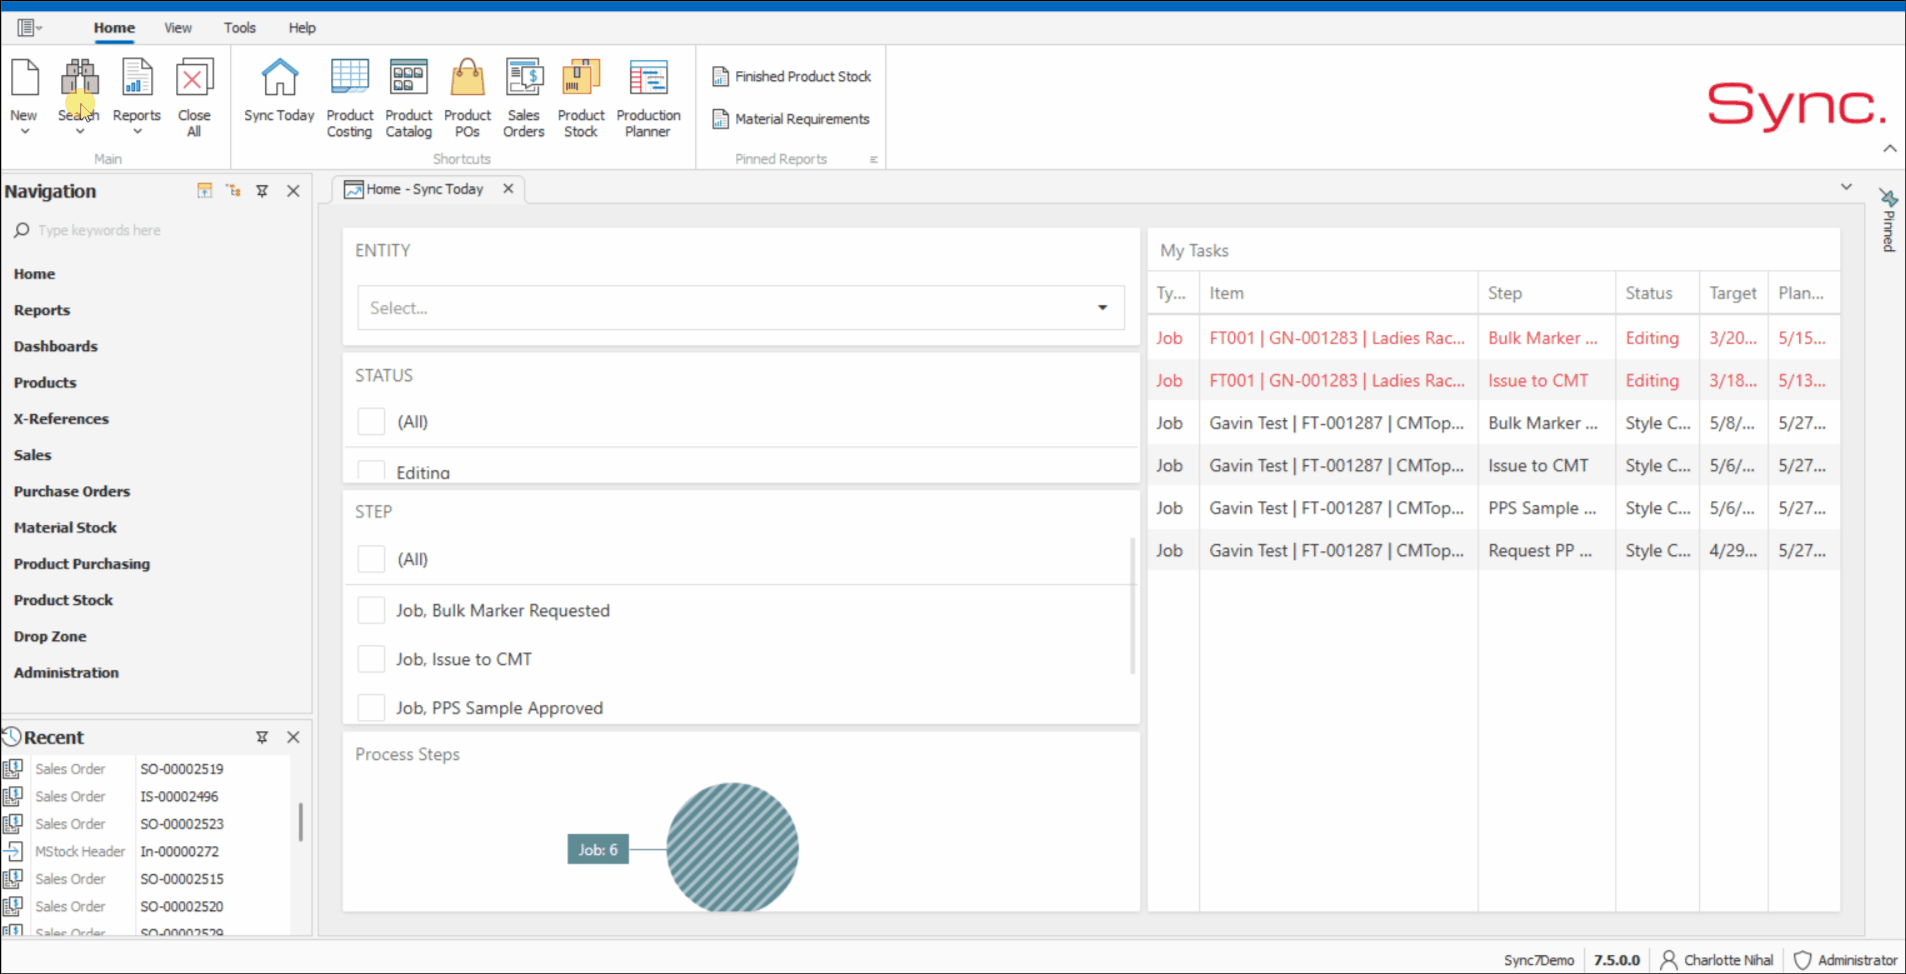The height and width of the screenshot is (974, 1906).
Task: Tick Job, PPS Sample Approved checkbox
Action: pos(371,707)
